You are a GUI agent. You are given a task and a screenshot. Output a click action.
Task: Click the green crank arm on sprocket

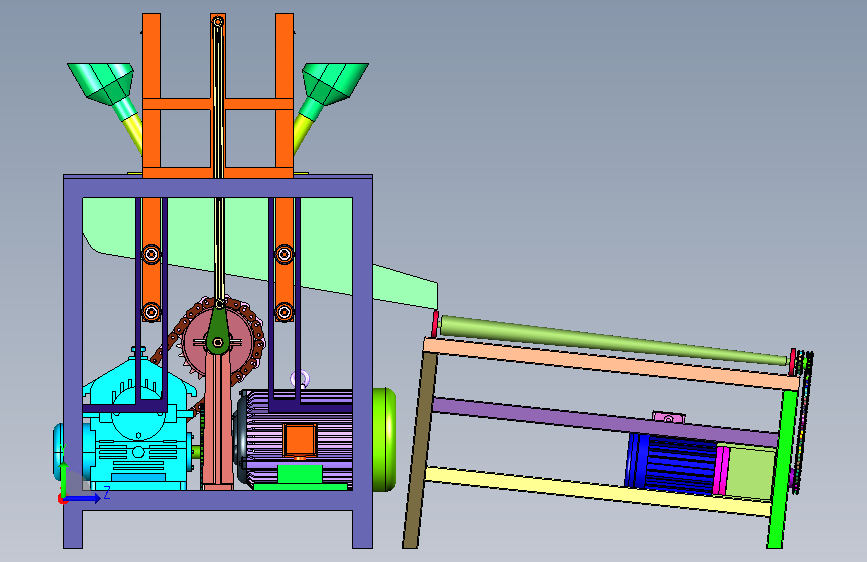coord(218,330)
